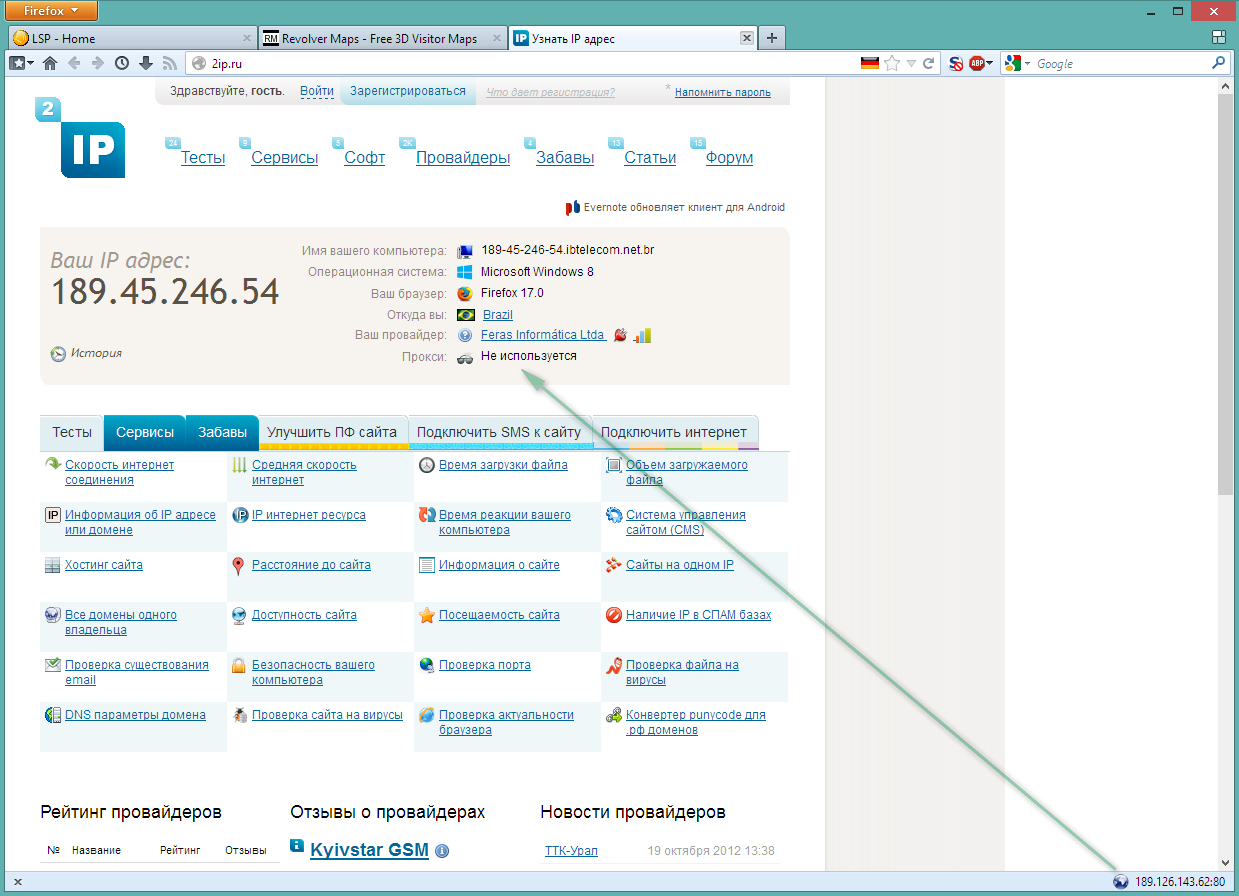The height and width of the screenshot is (896, 1239).
Task: Open the Статьи navigation link
Action: [x=650, y=158]
